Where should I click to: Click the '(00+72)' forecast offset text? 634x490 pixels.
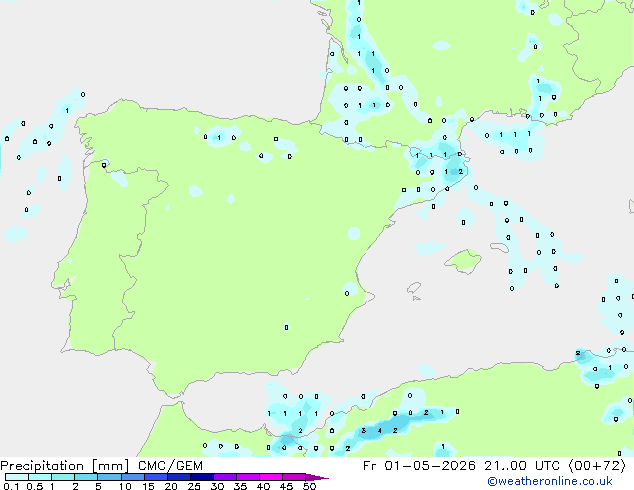[597, 466]
